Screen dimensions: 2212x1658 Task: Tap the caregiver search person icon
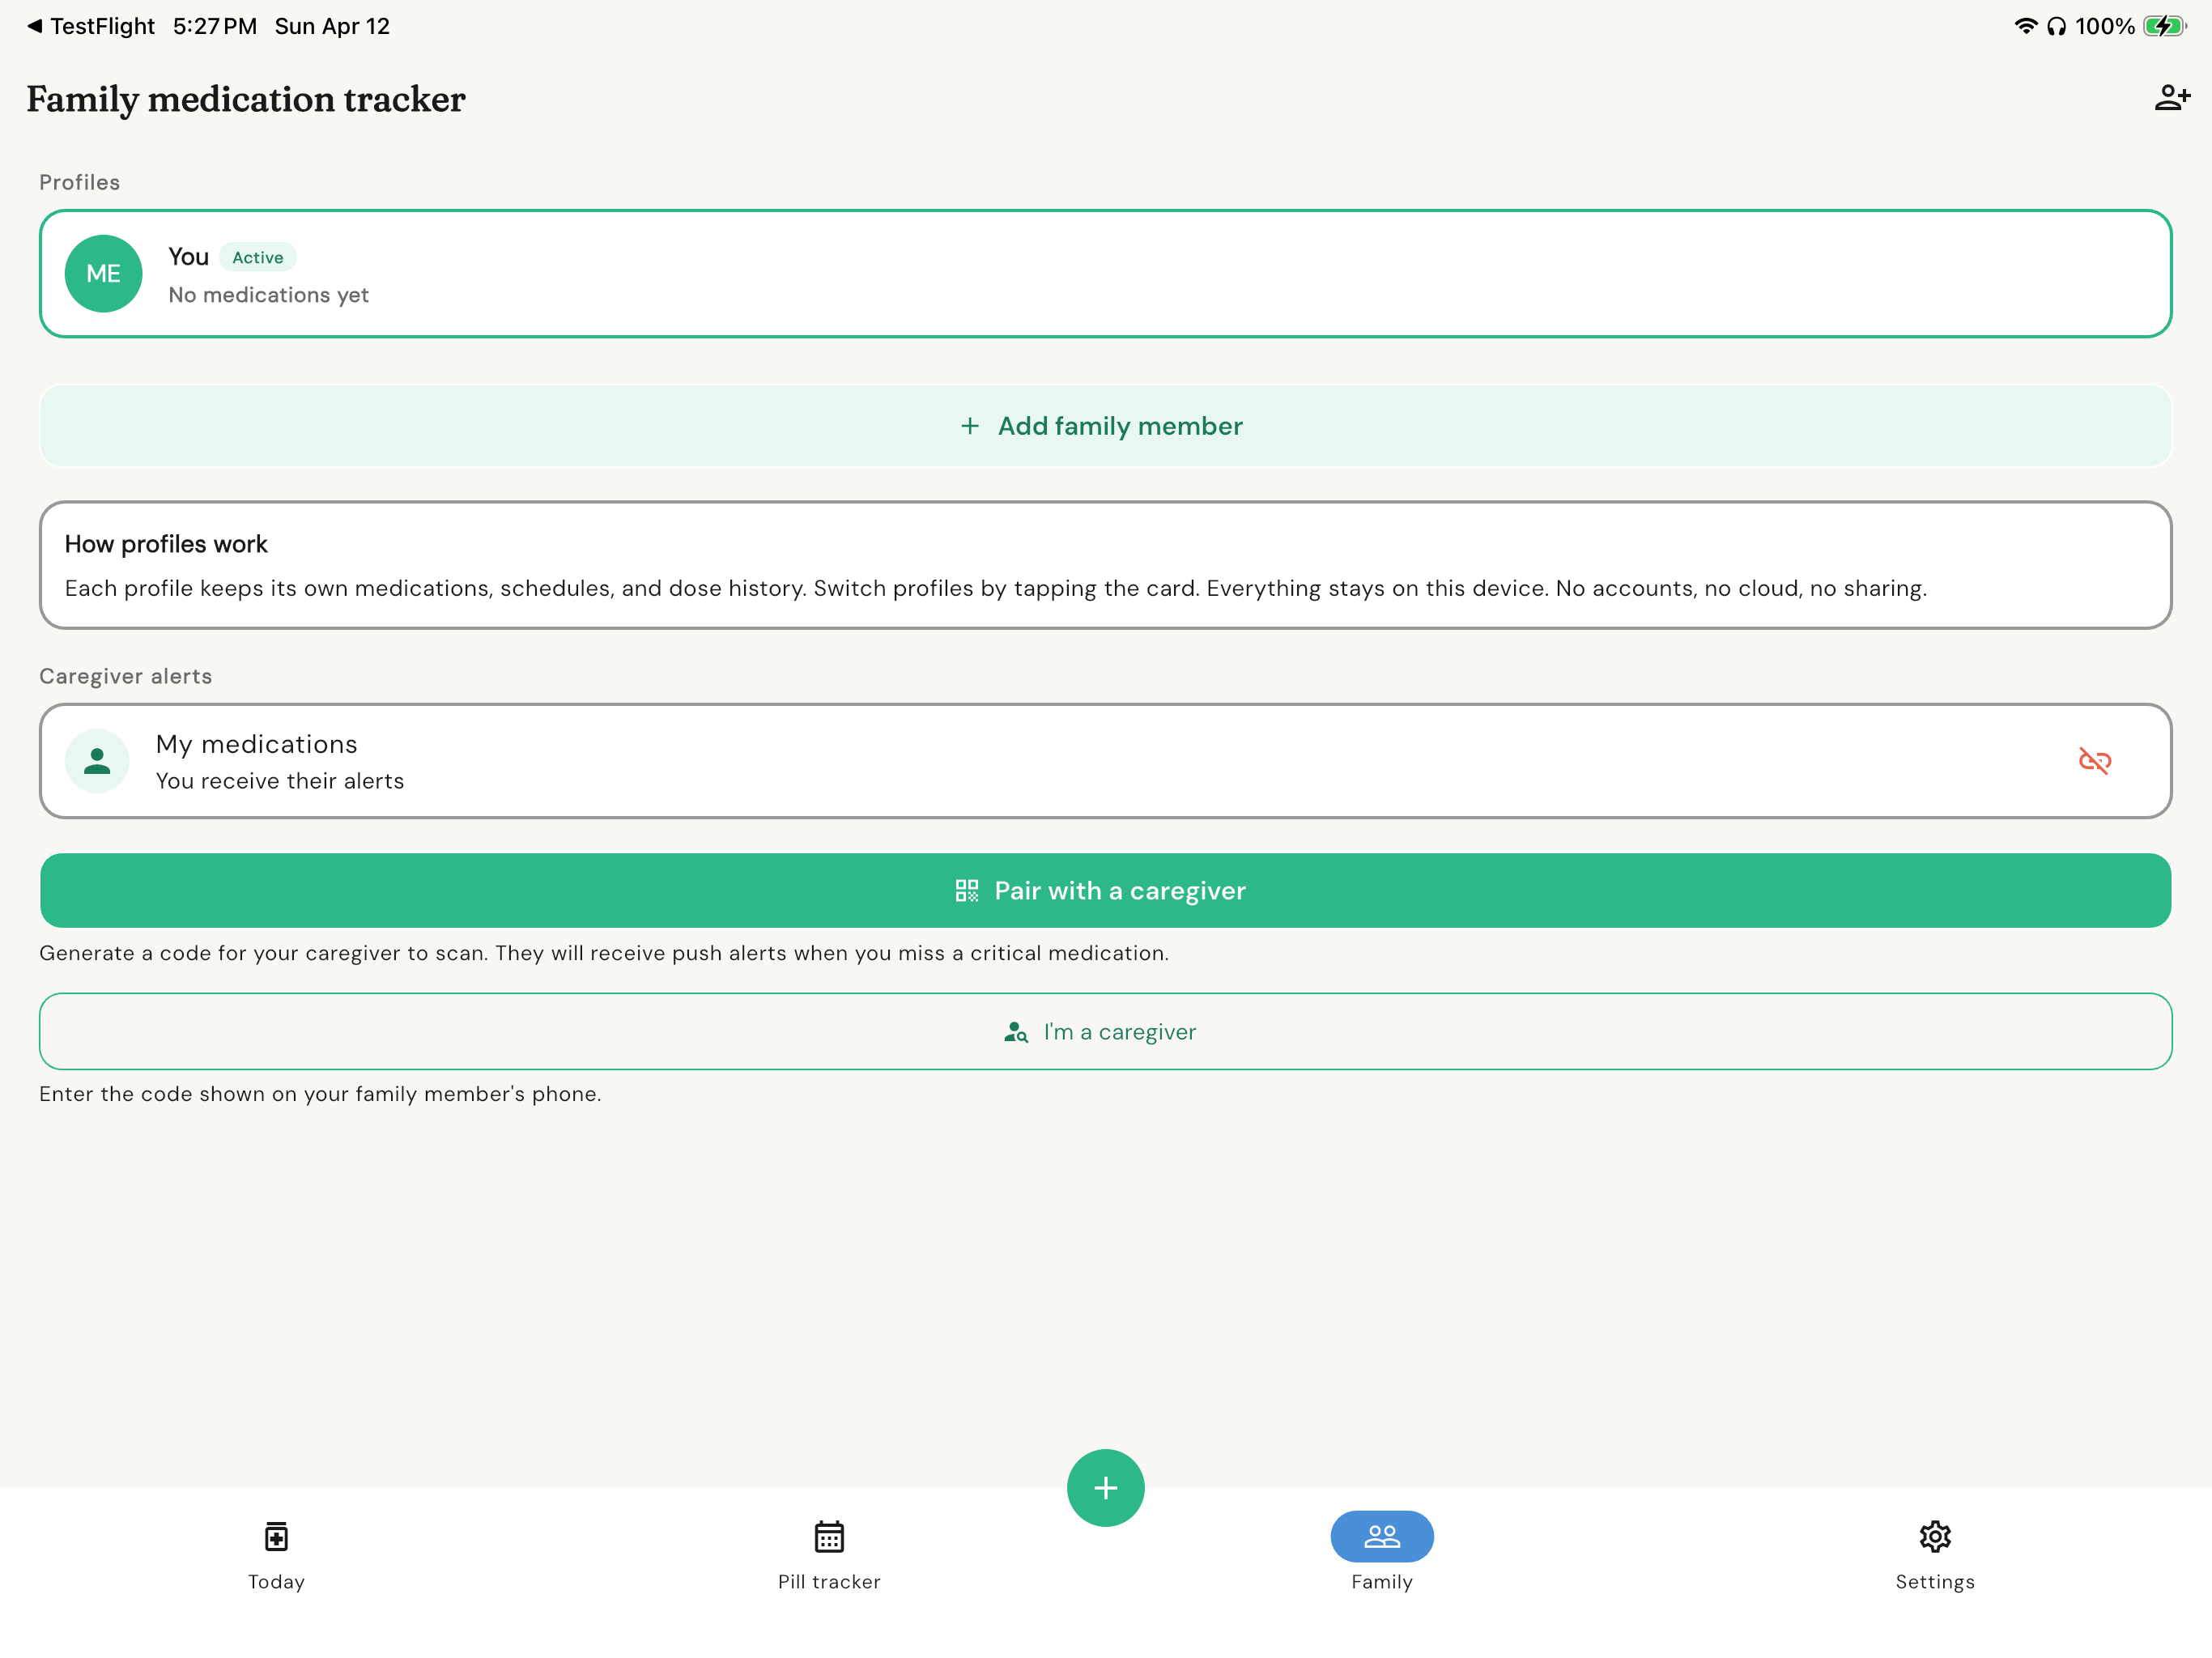pyautogui.click(x=1016, y=1032)
